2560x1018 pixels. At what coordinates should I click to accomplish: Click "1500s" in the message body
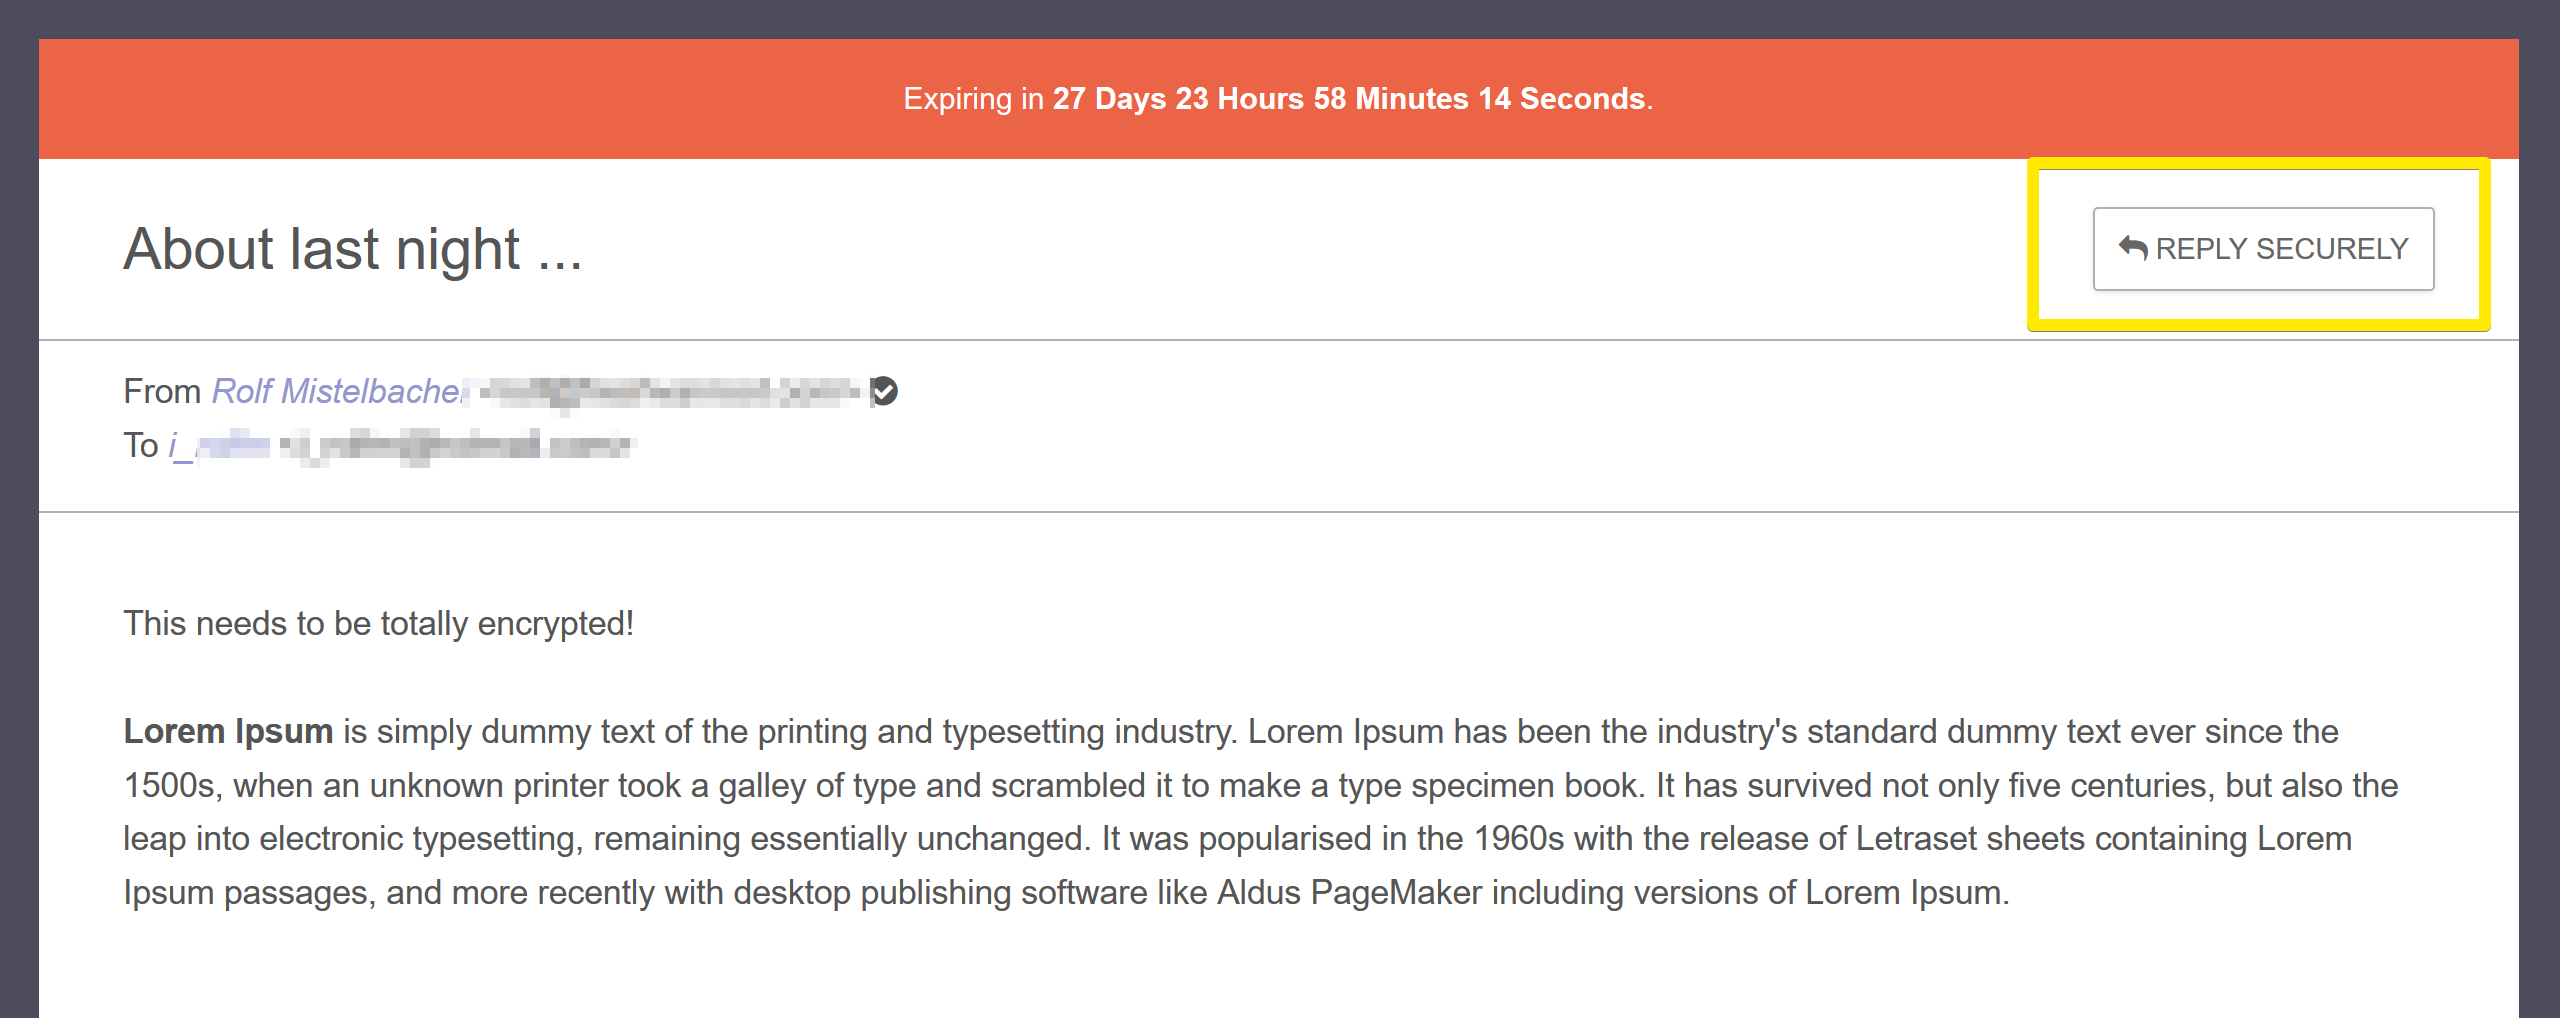click(169, 785)
